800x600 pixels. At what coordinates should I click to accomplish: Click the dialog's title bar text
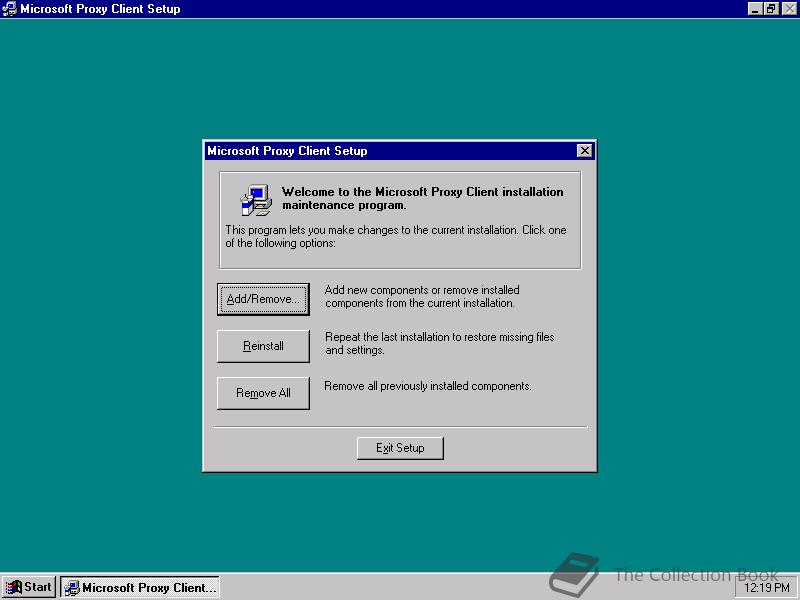pos(287,151)
